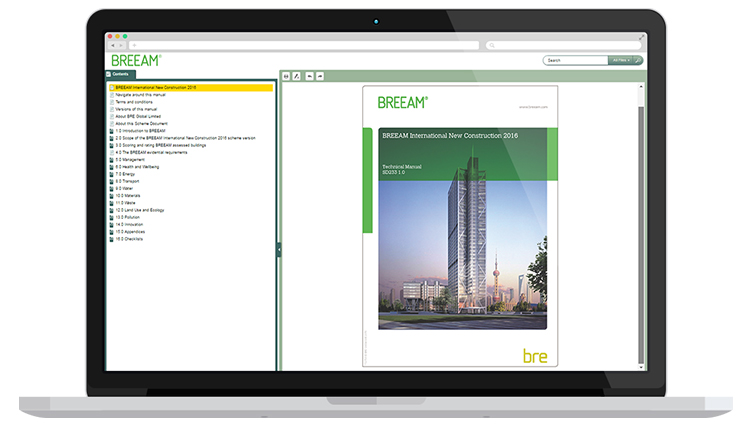Click the BREEAM logo in the header
Image resolution: width=750 pixels, height=424 pixels.
click(136, 61)
